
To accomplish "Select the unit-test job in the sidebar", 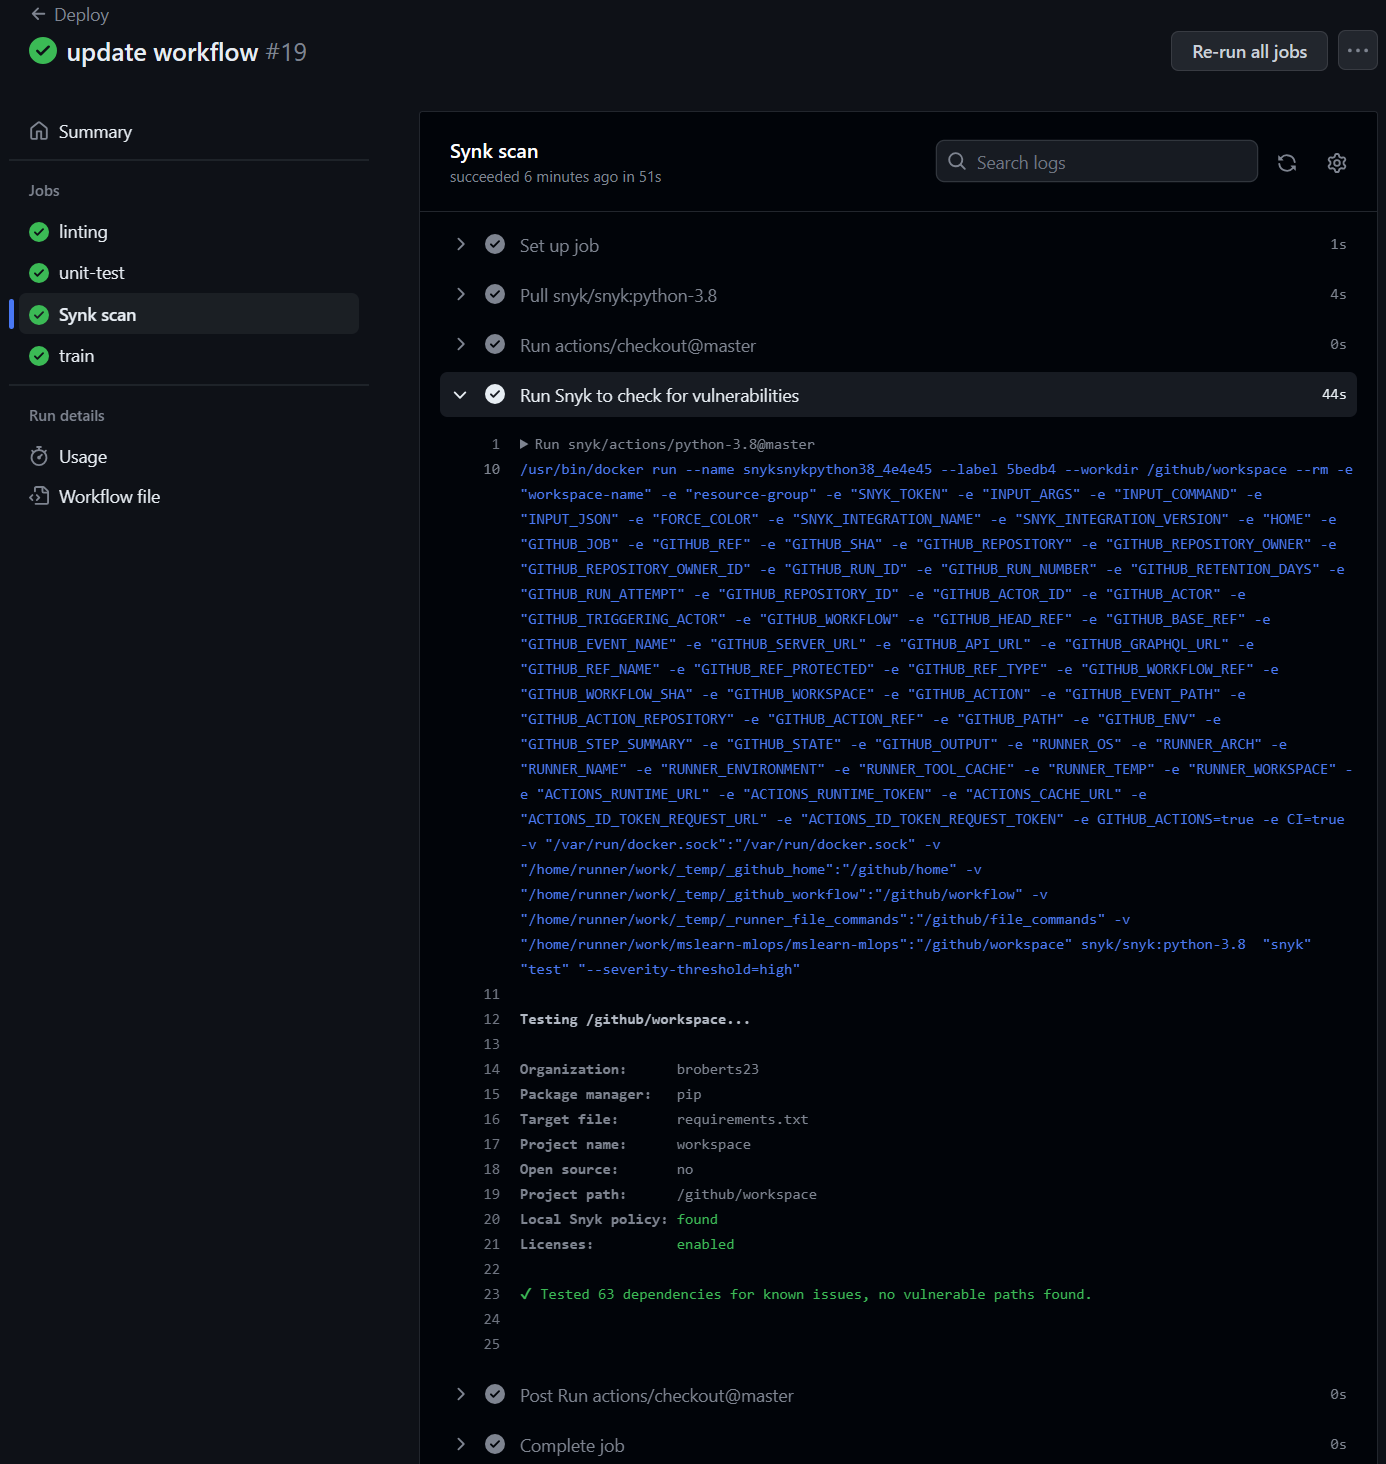I will coord(91,272).
